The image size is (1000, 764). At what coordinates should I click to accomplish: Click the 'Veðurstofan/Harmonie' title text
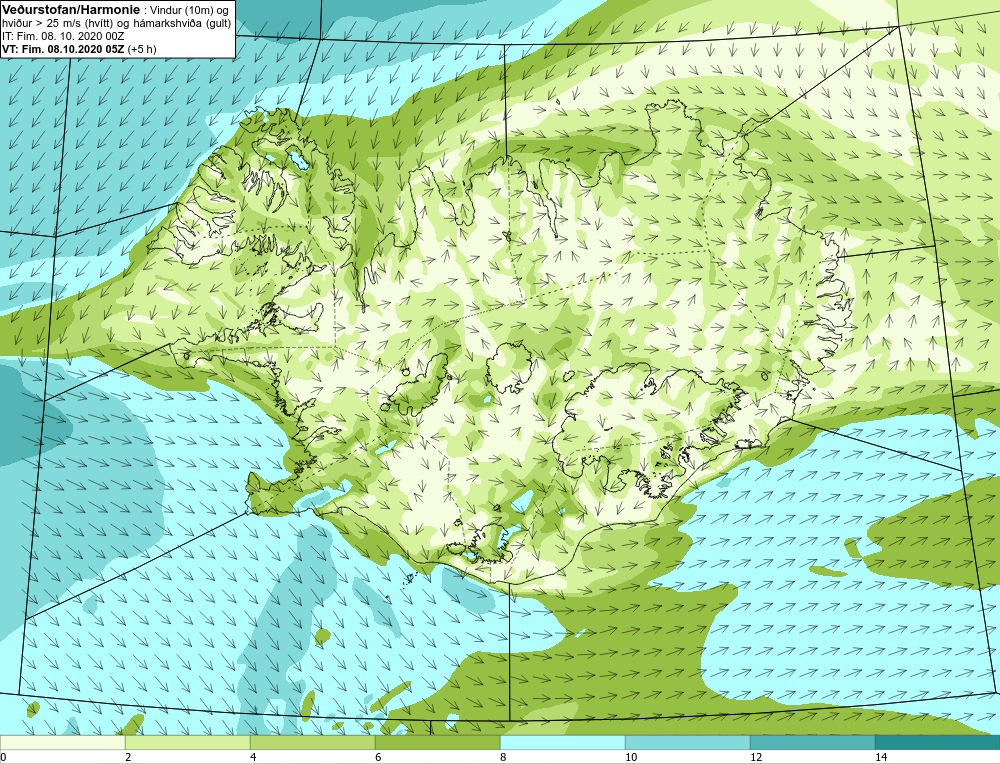[70, 10]
